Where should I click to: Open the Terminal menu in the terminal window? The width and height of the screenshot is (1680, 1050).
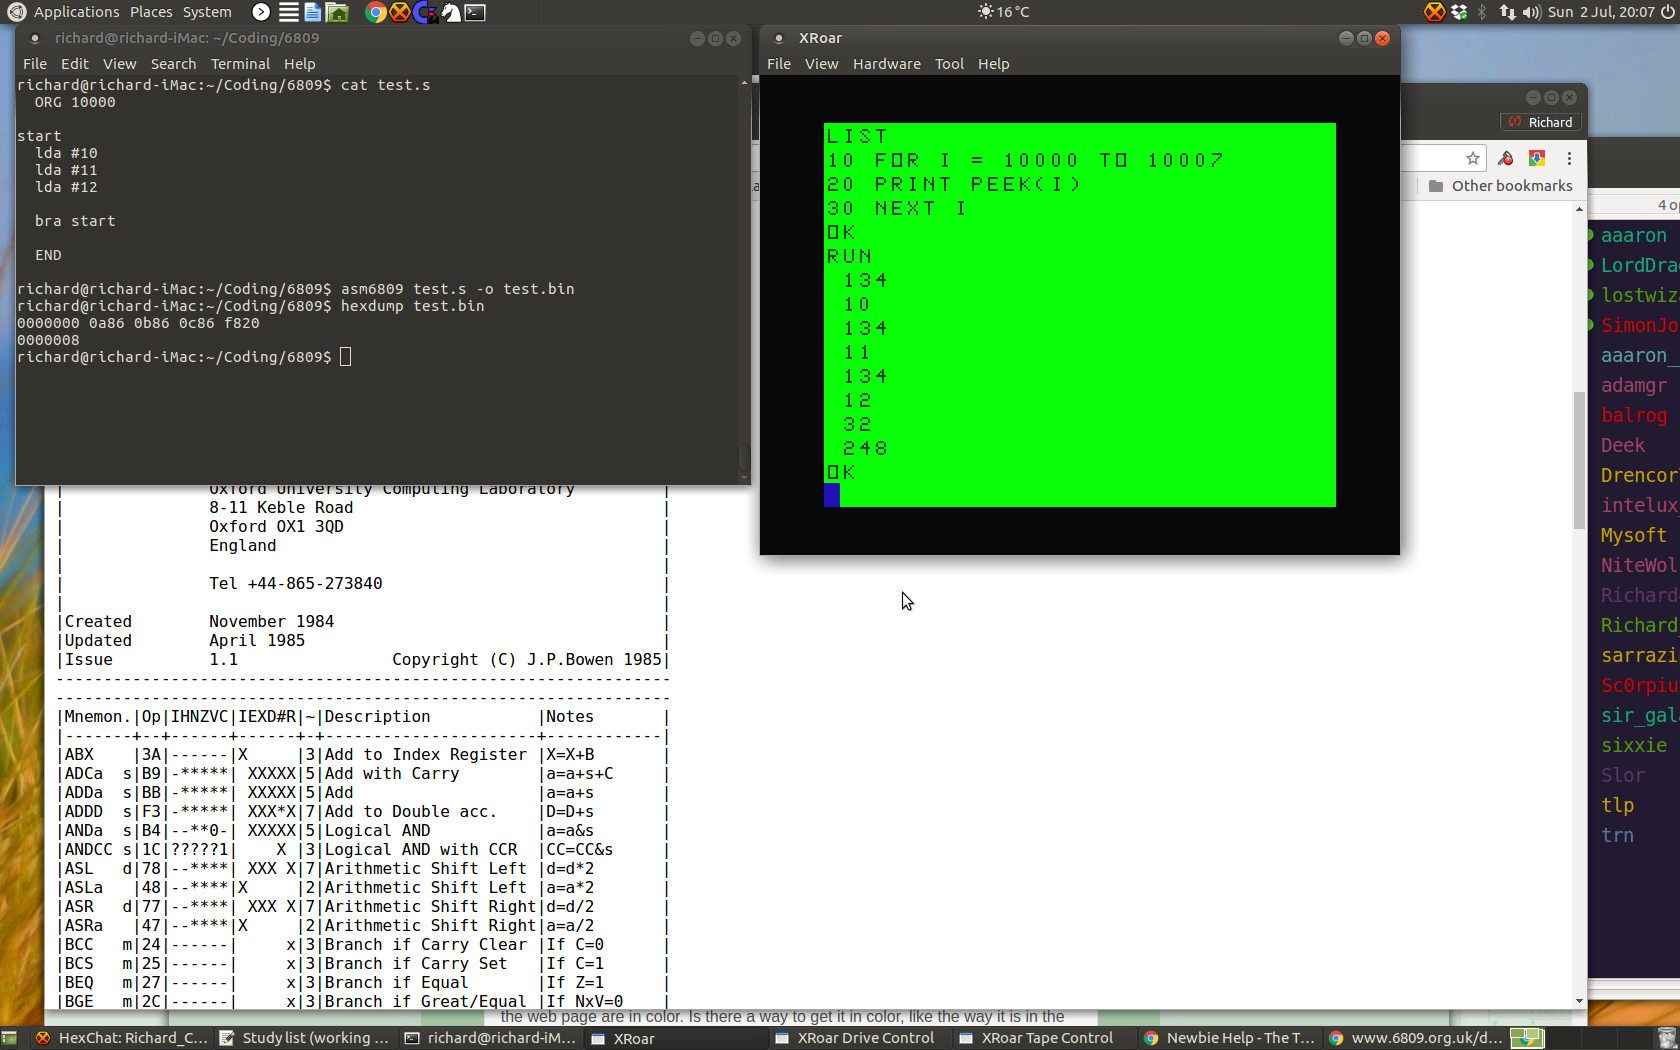[x=240, y=64]
